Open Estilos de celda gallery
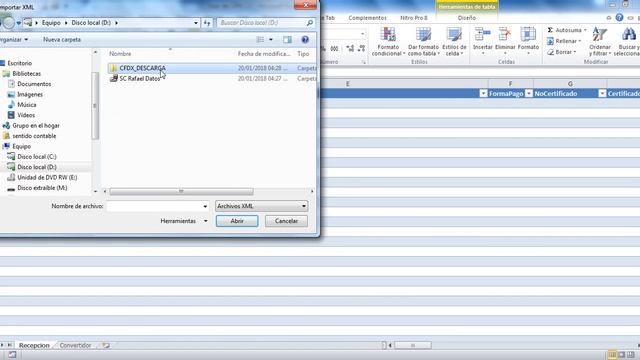The width and height of the screenshot is (640, 360). click(454, 42)
